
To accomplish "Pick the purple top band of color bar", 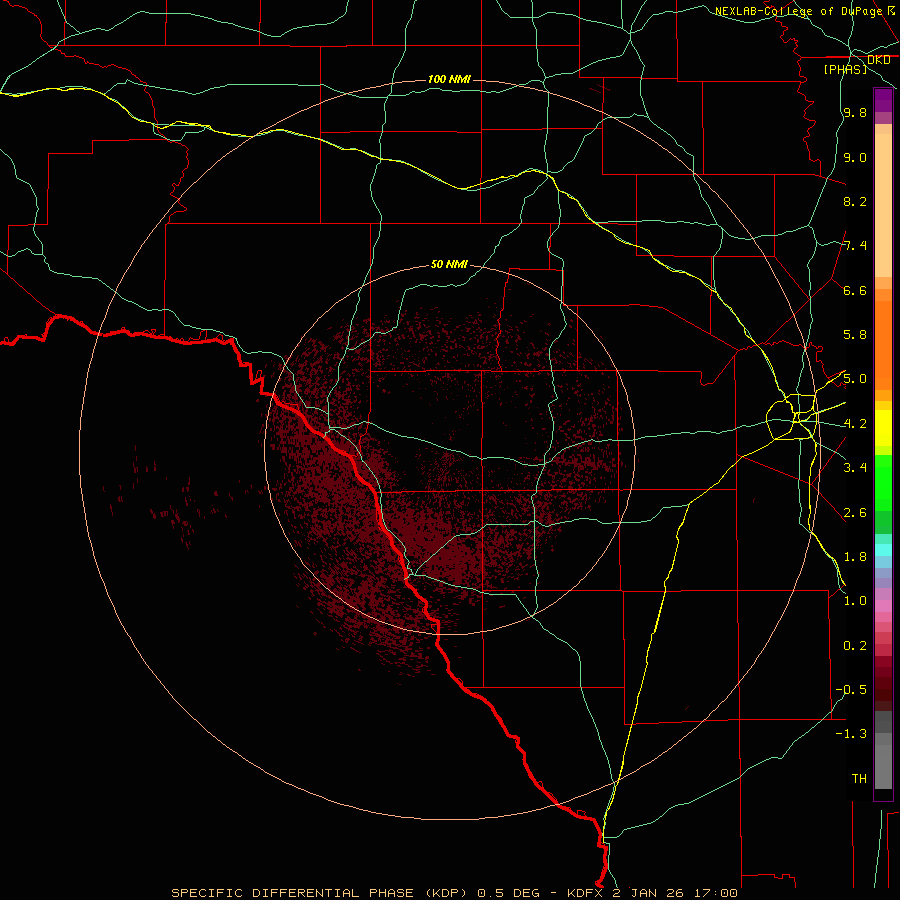I will click(883, 100).
